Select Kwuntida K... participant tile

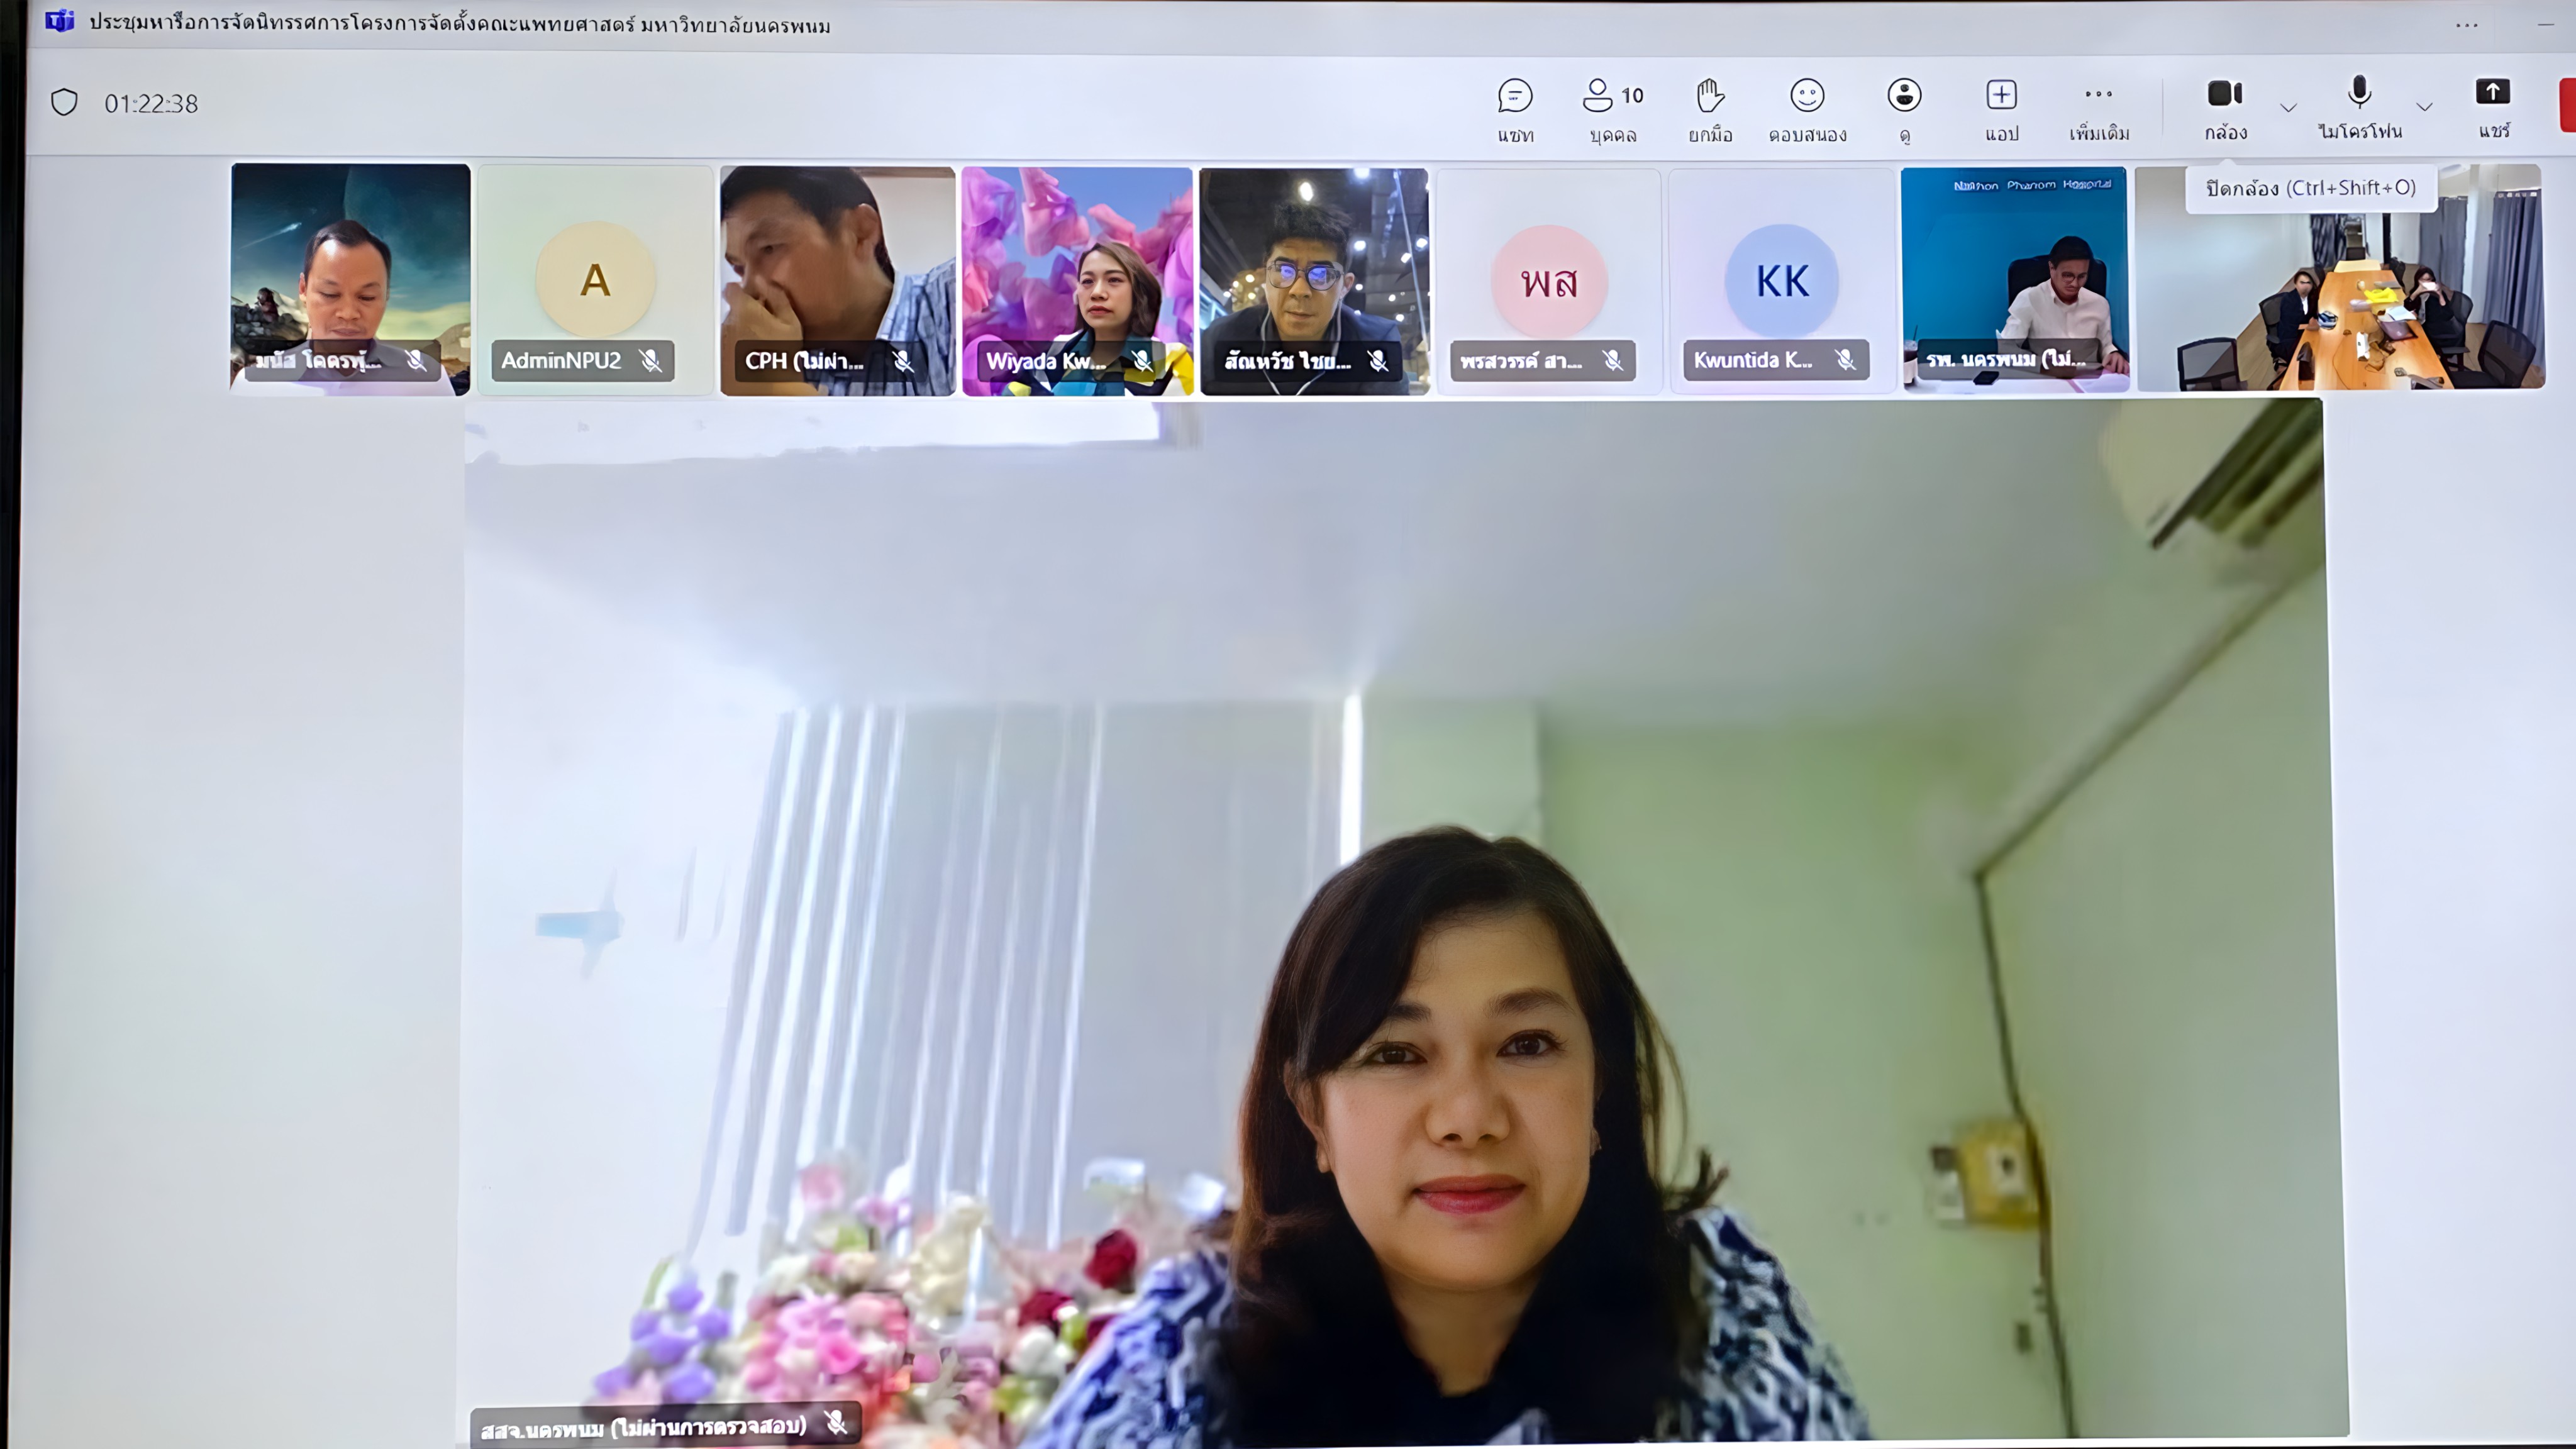pyautogui.click(x=1781, y=280)
